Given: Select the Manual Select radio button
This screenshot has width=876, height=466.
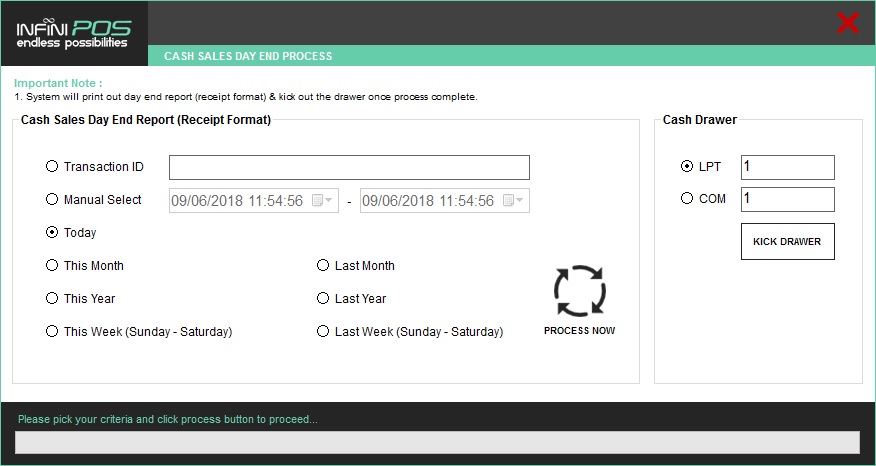Looking at the screenshot, I should (x=52, y=199).
